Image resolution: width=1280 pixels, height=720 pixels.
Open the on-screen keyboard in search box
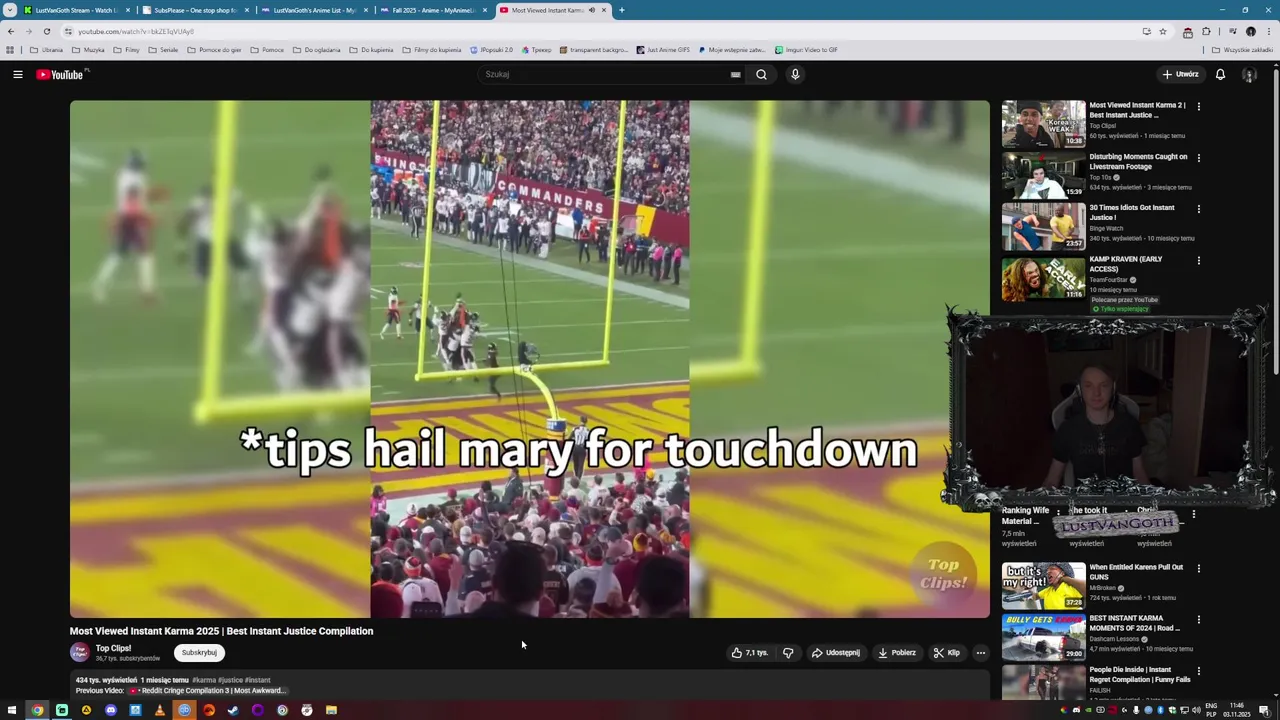click(735, 74)
